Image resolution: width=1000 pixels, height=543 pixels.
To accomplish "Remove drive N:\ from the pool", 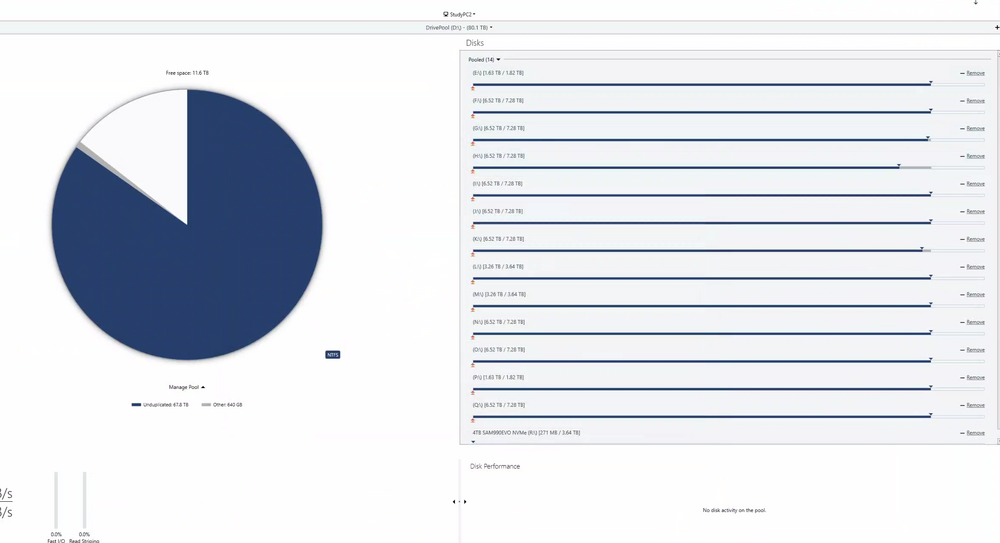I will click(x=973, y=322).
